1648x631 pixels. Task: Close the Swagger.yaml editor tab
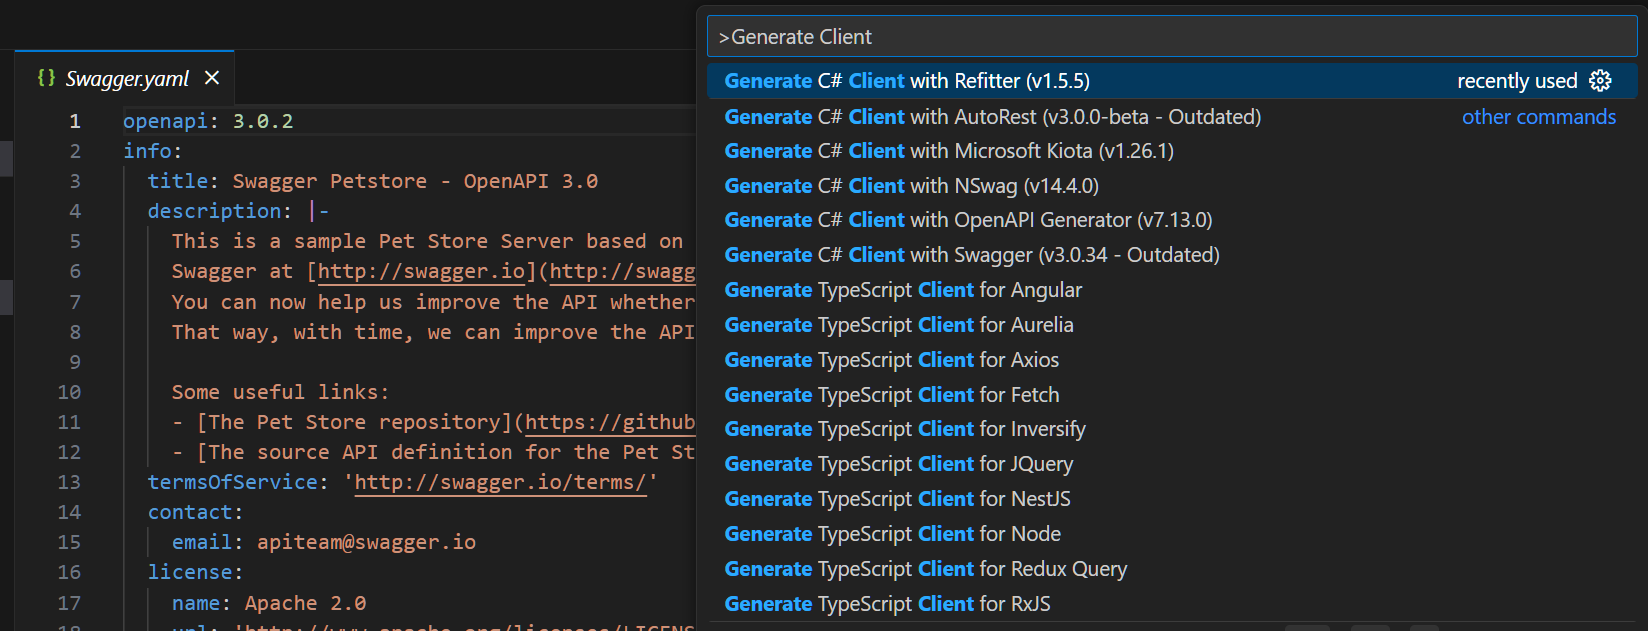click(212, 78)
